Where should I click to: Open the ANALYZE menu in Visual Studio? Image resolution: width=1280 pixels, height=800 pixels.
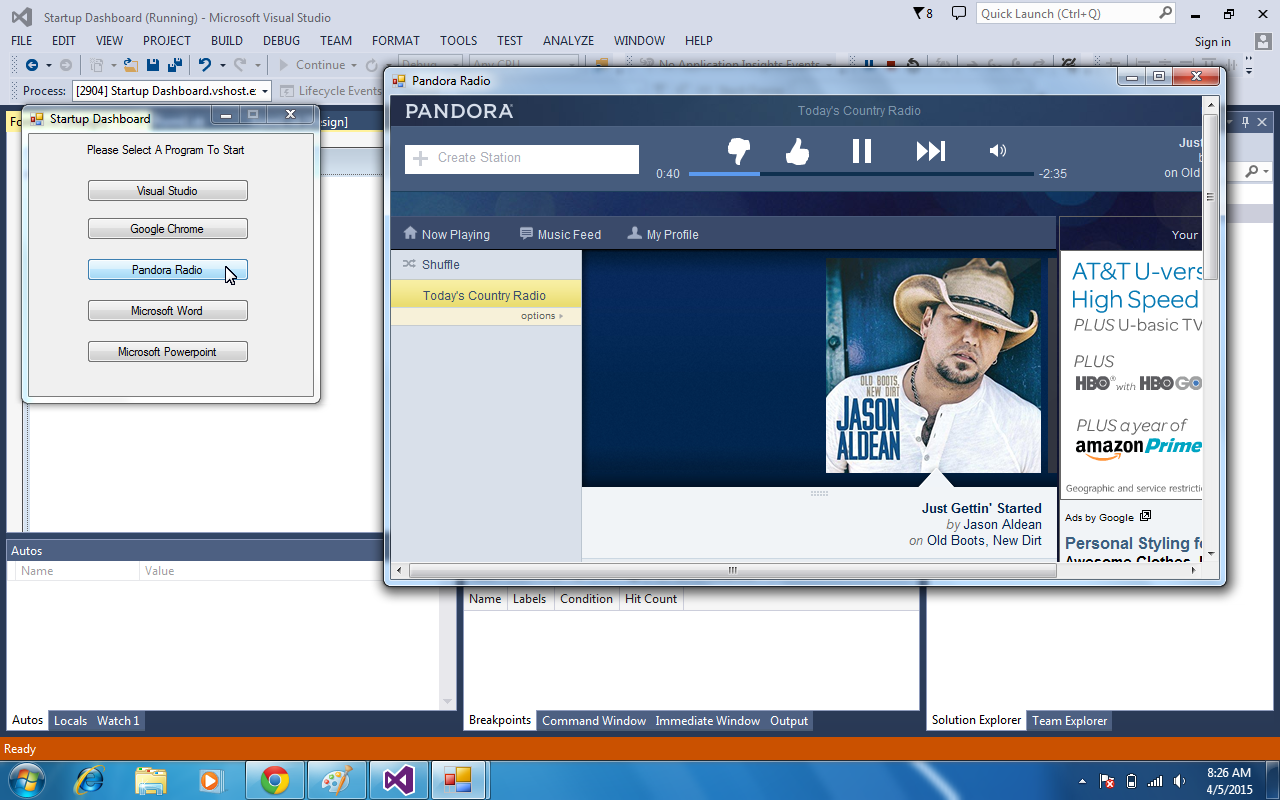568,41
